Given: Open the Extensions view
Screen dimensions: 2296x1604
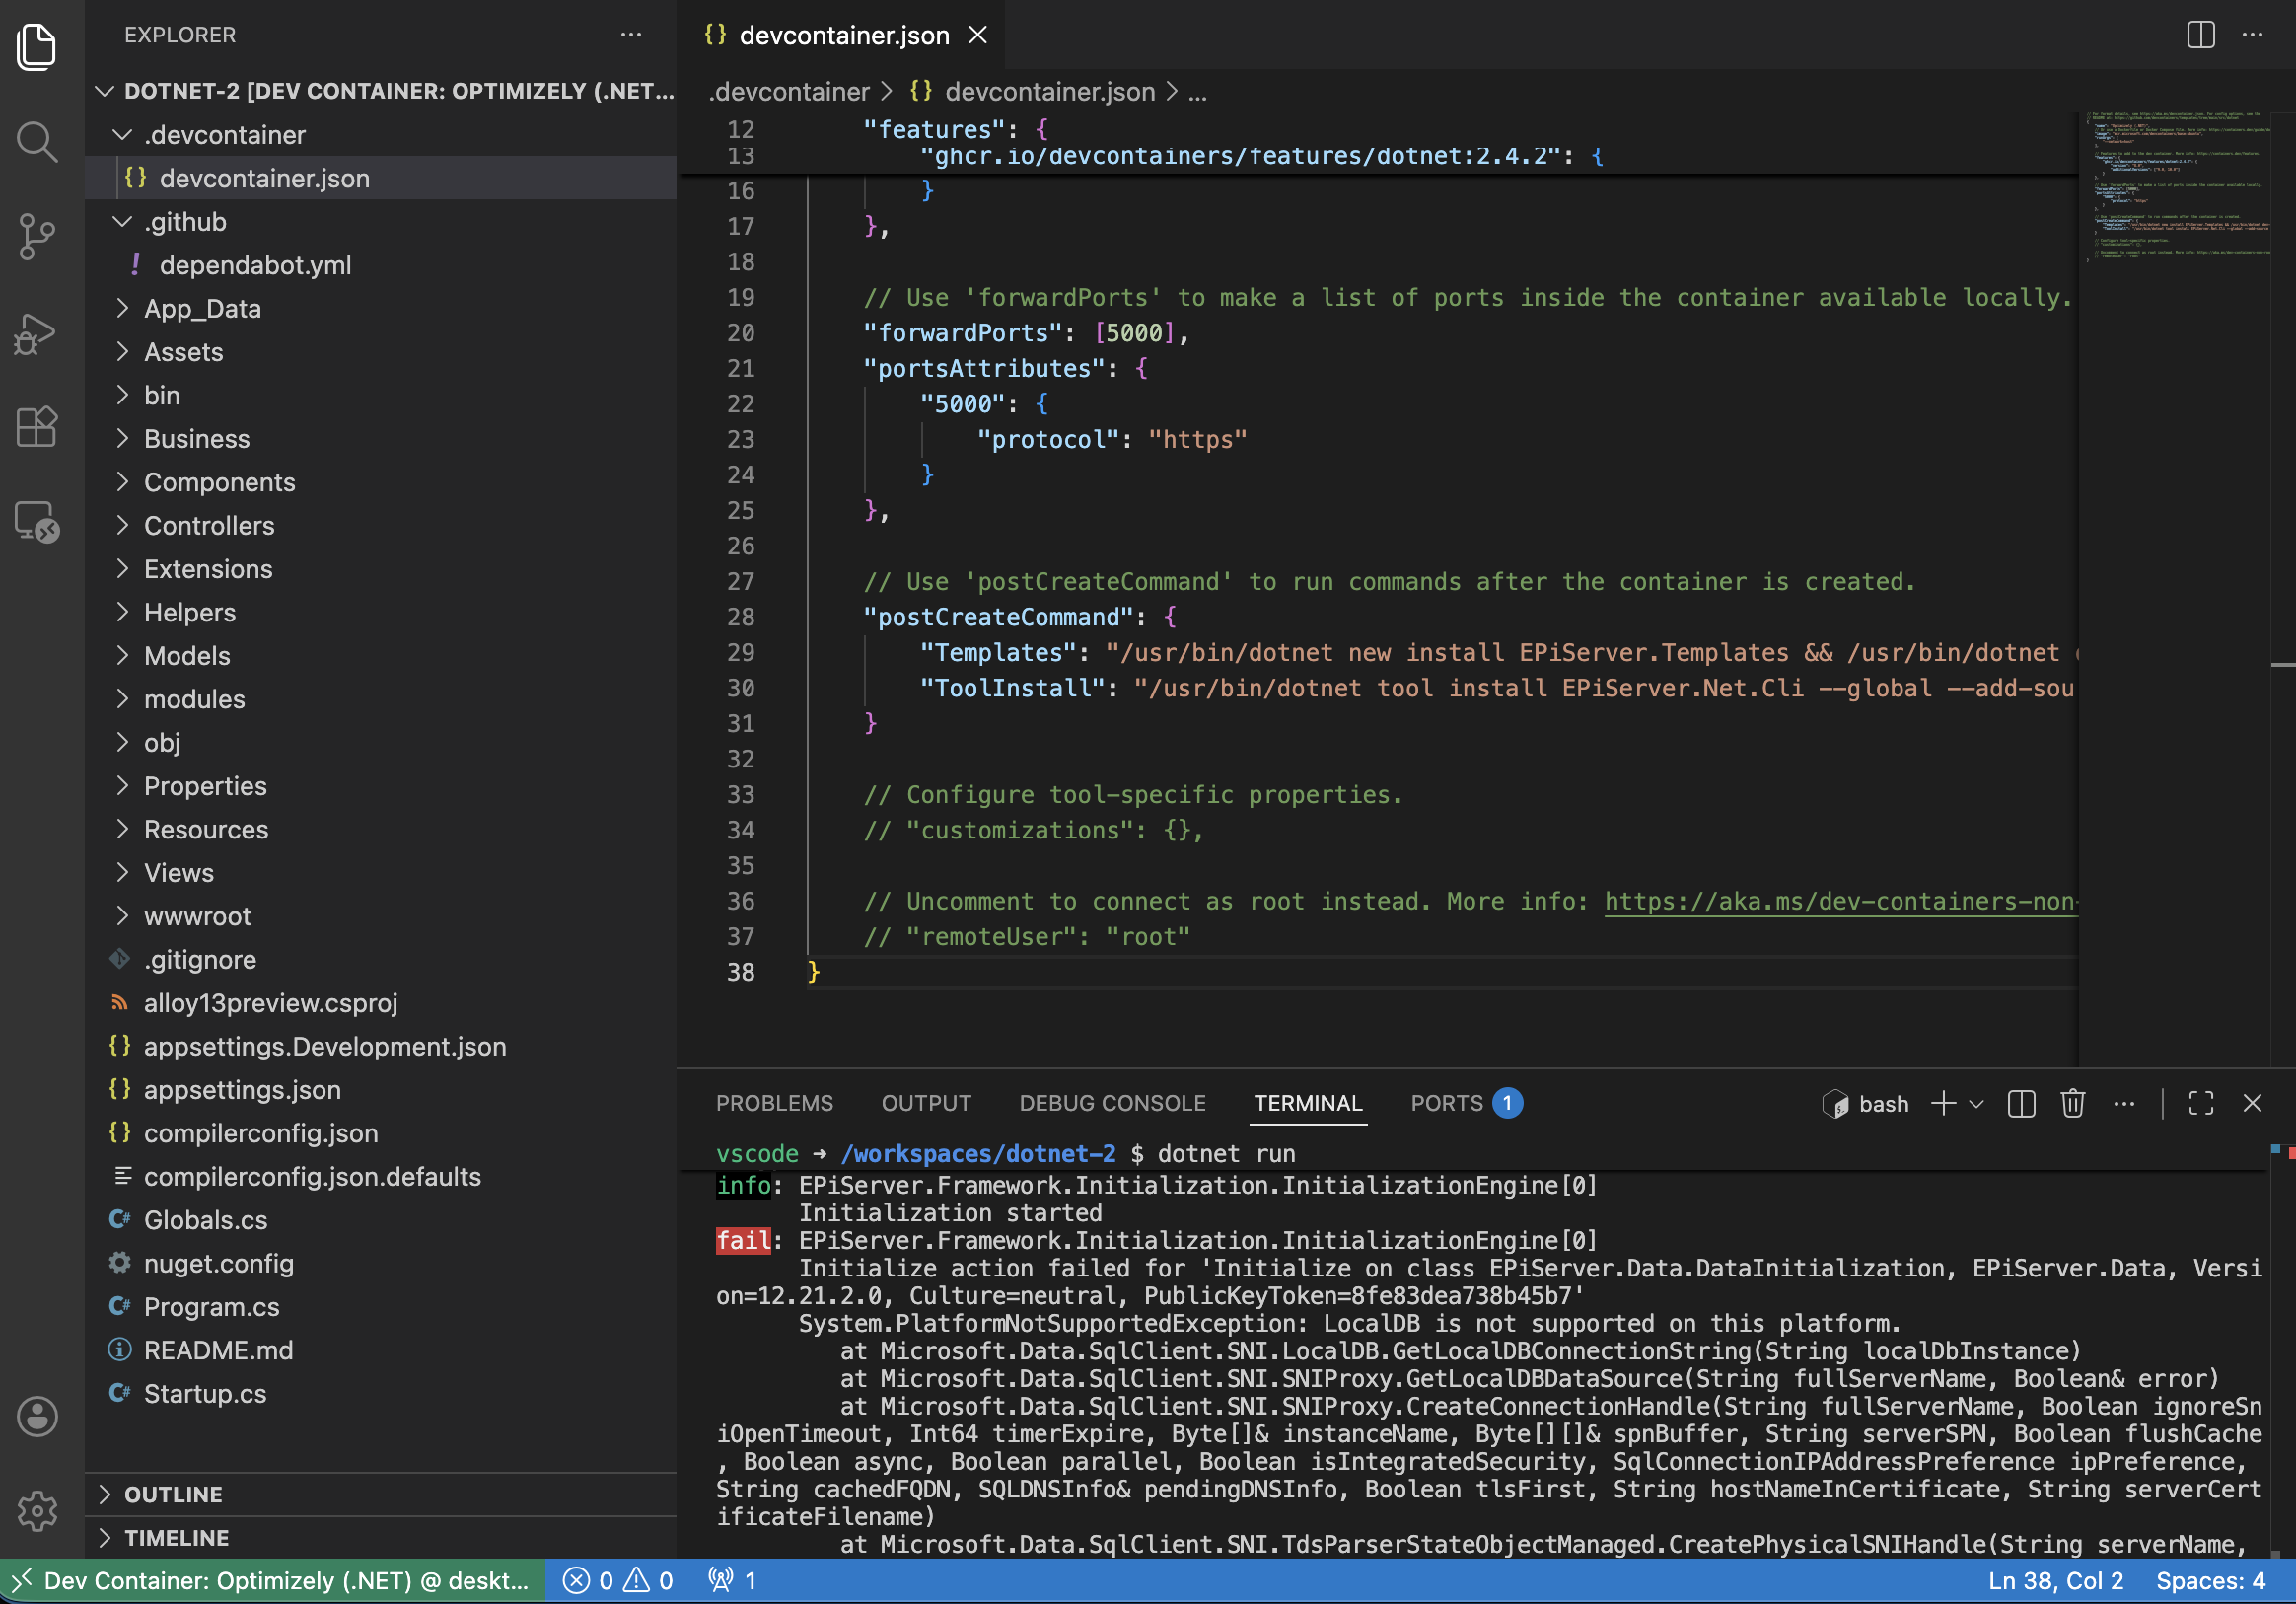Looking at the screenshot, I should point(37,427).
